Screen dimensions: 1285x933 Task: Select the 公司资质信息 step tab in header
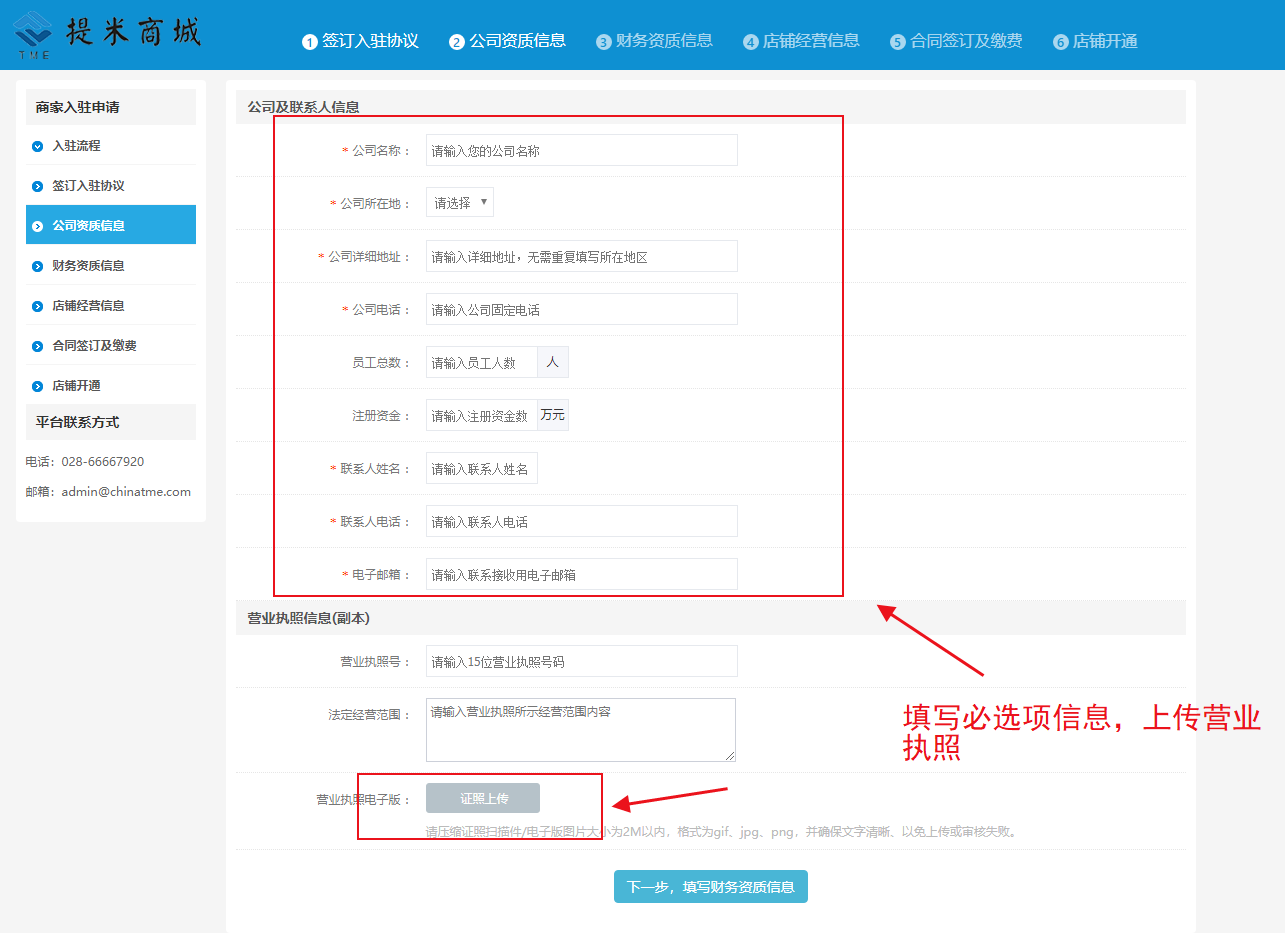pos(508,41)
